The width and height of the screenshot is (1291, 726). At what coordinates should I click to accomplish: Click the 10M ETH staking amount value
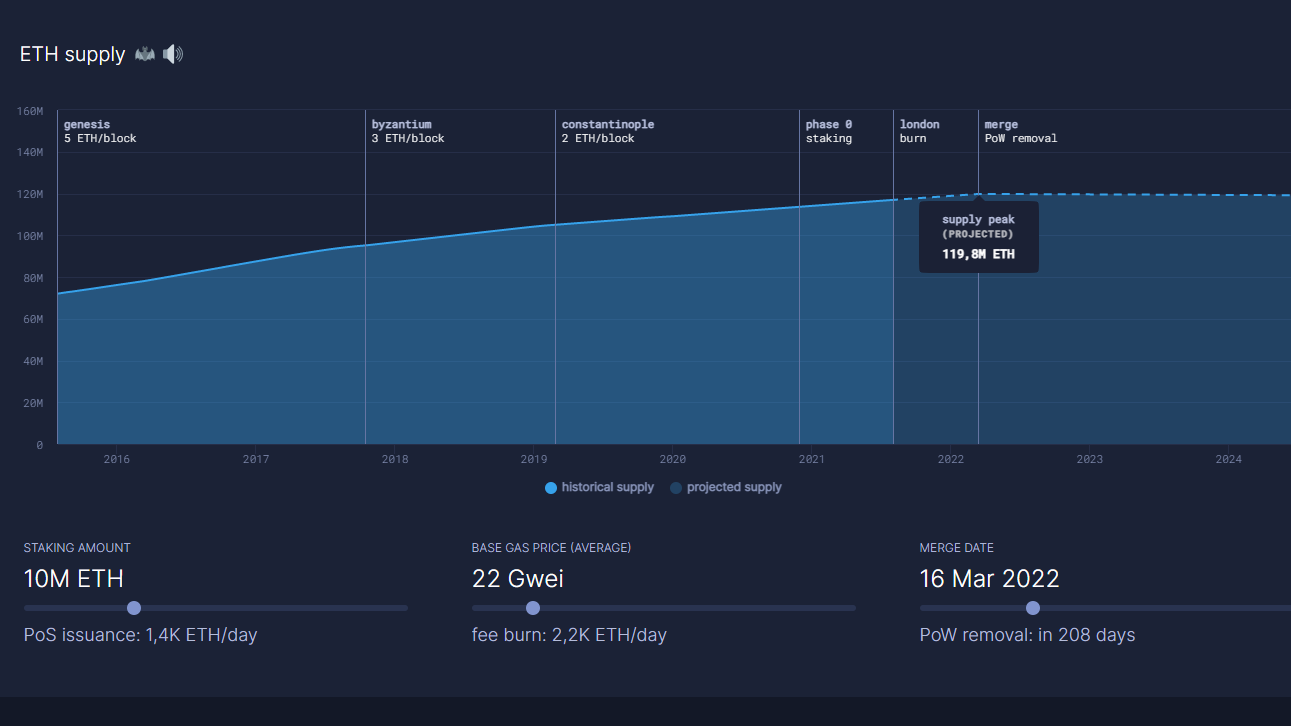74,578
